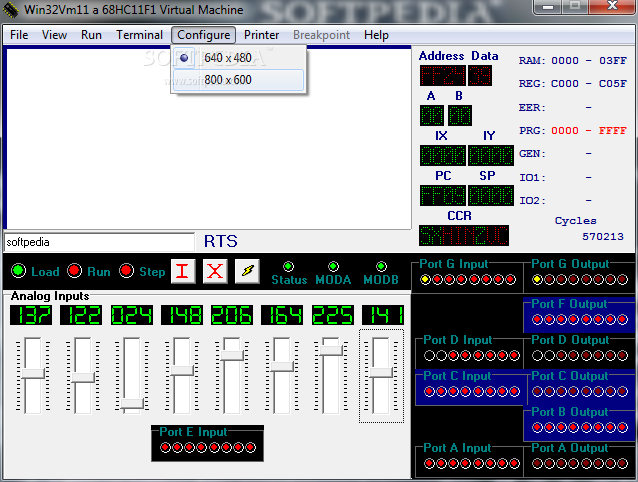Click the analog slider under value 141
This screenshot has height=482, width=638.
(381, 372)
